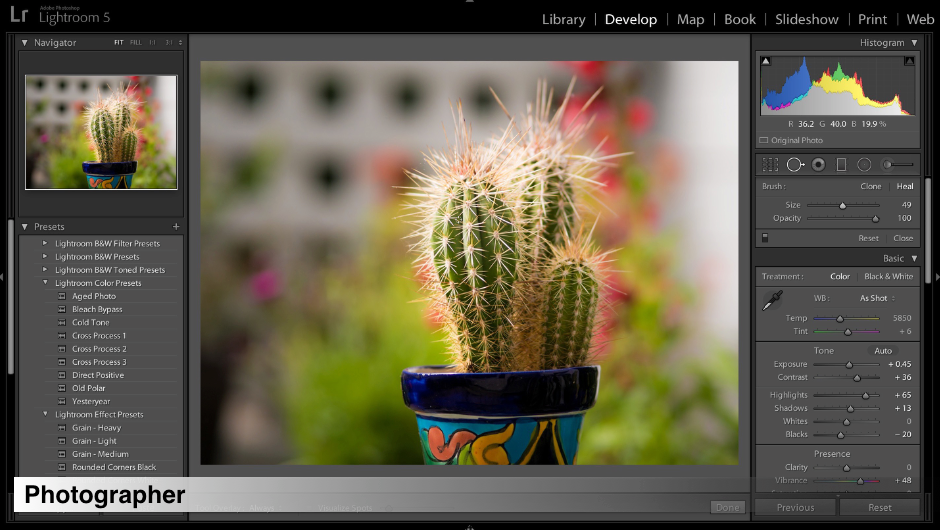940x530 pixels.
Task: Select the Crop Overlay tool
Action: pyautogui.click(x=770, y=164)
